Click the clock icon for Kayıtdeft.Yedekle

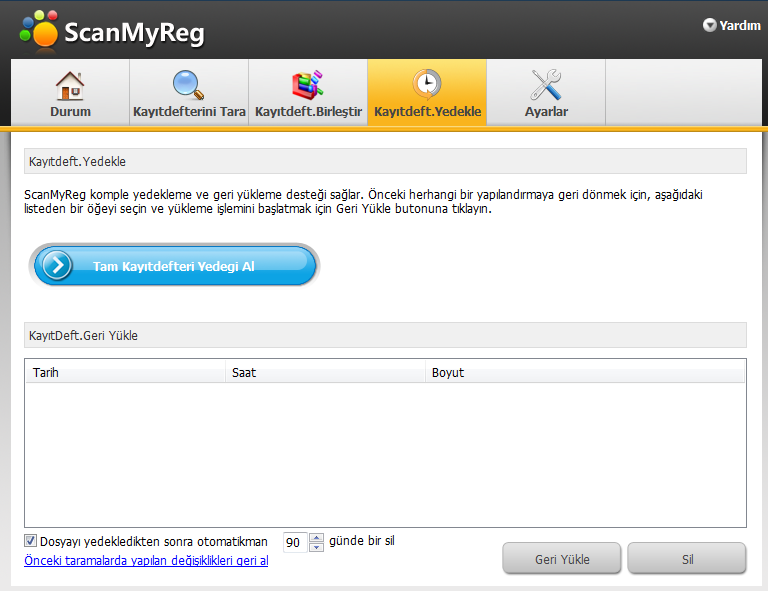point(427,84)
